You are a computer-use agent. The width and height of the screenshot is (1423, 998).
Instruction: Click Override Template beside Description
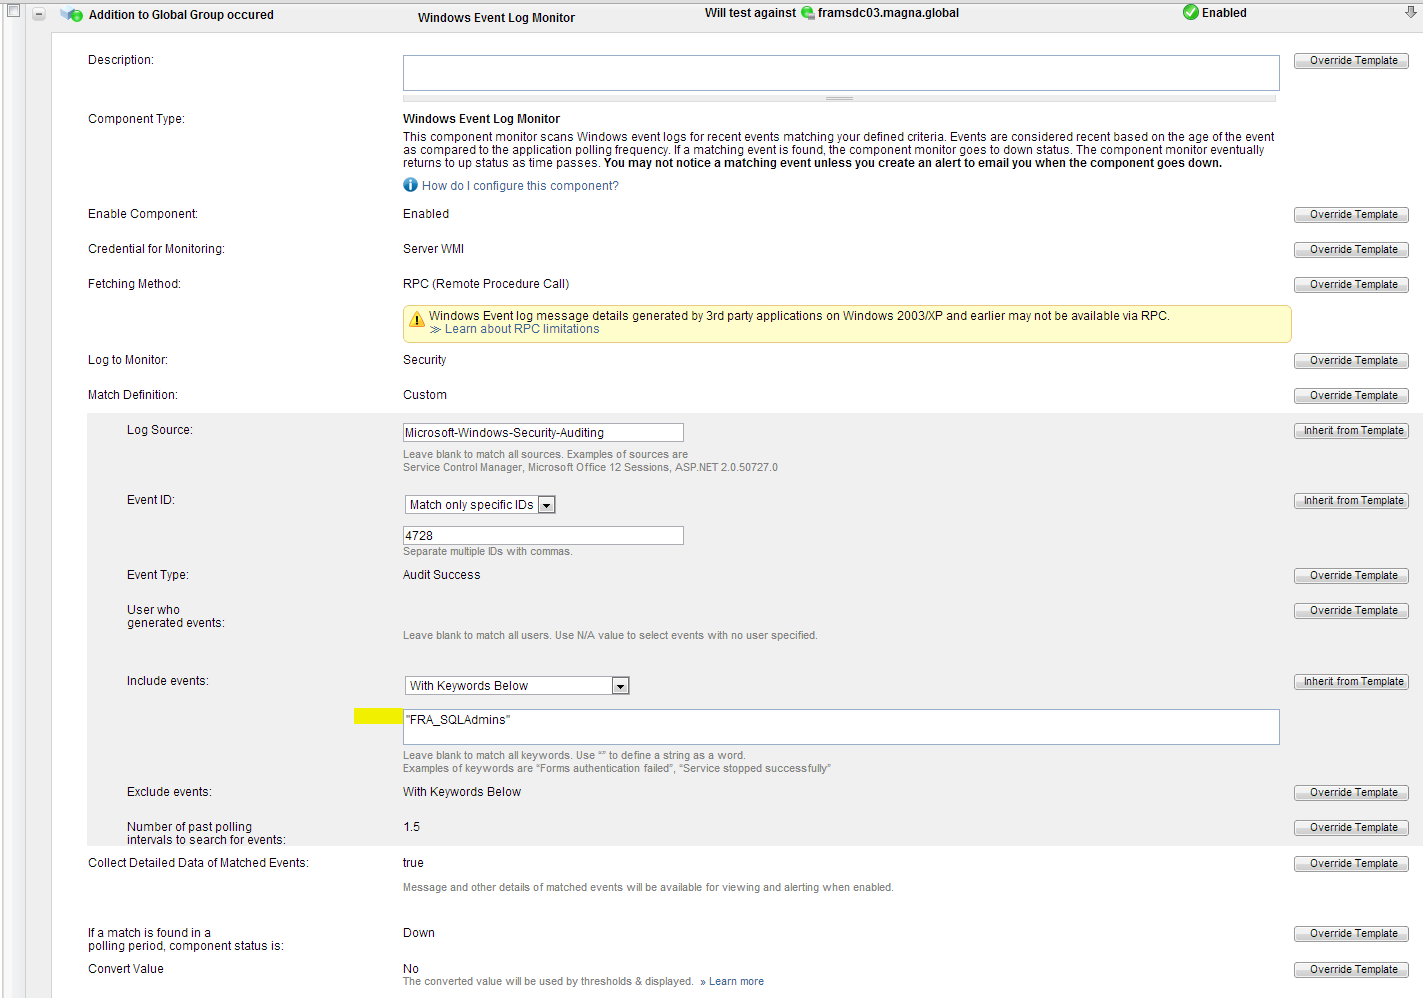[1351, 60]
